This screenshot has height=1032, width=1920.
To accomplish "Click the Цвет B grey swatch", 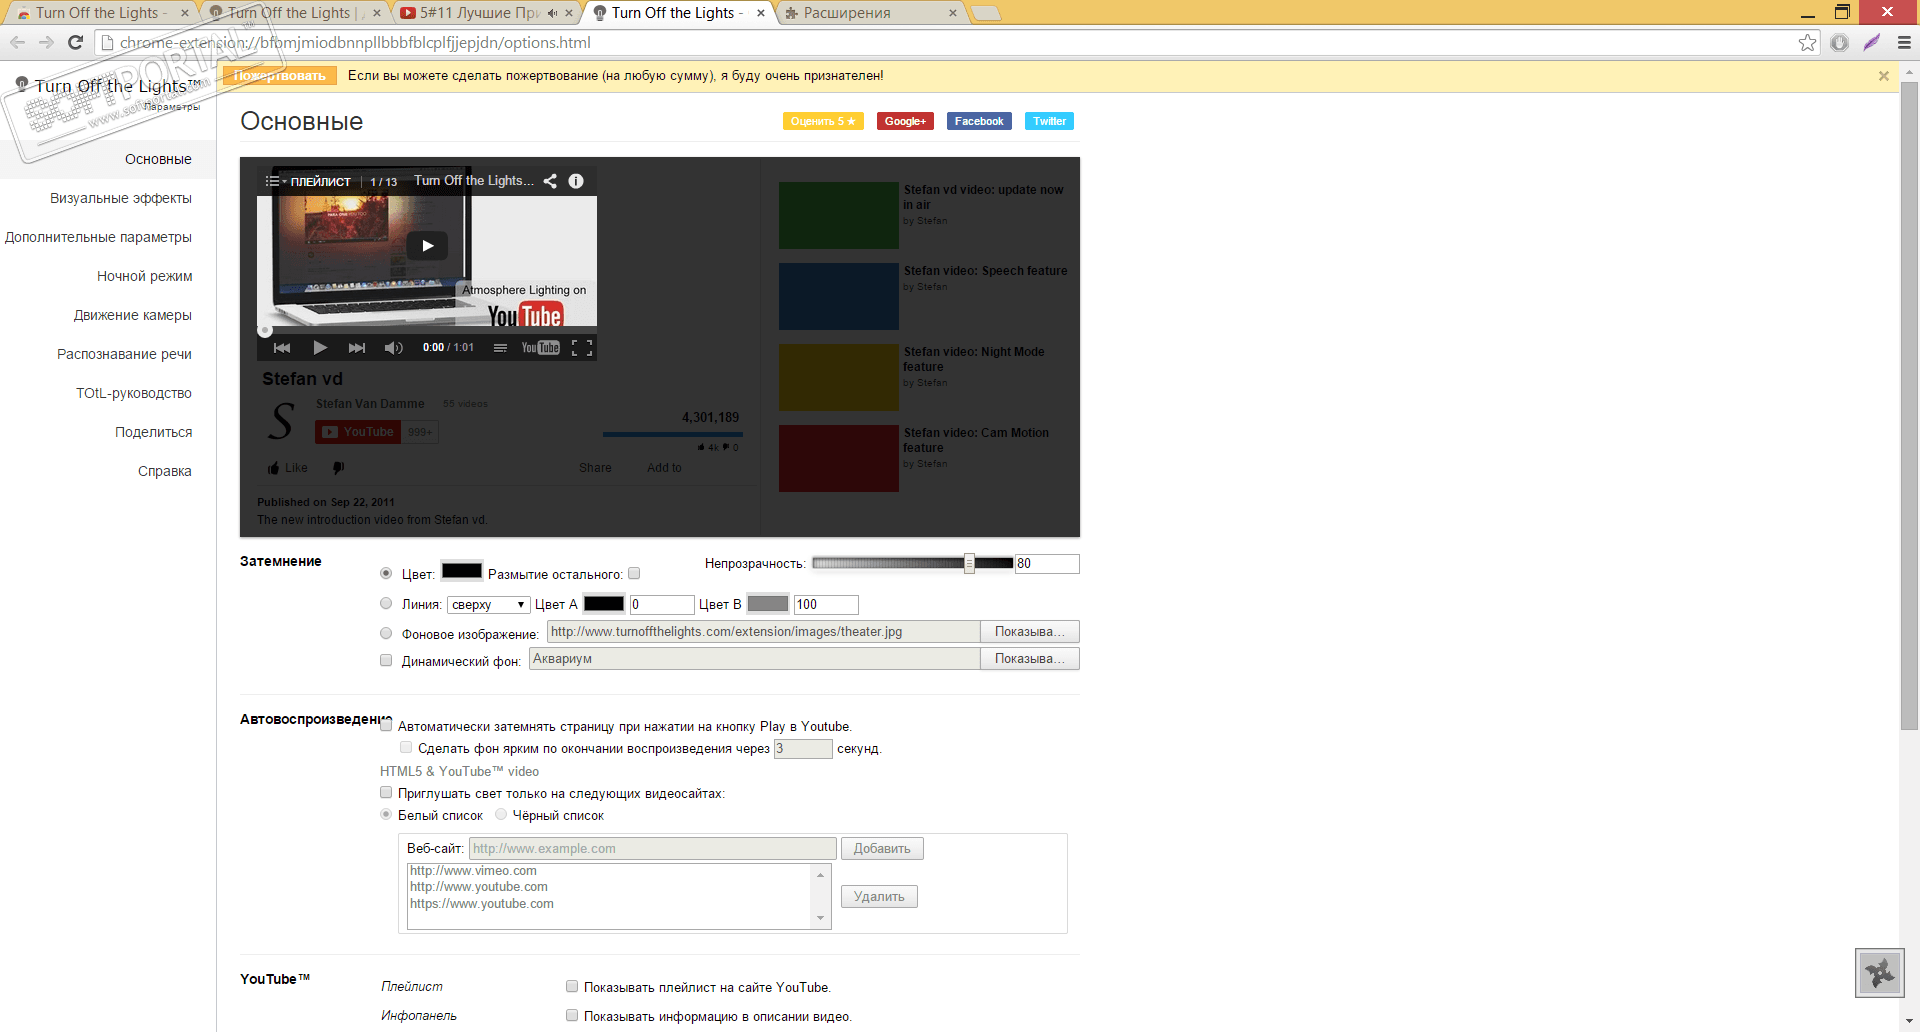I will pos(768,603).
